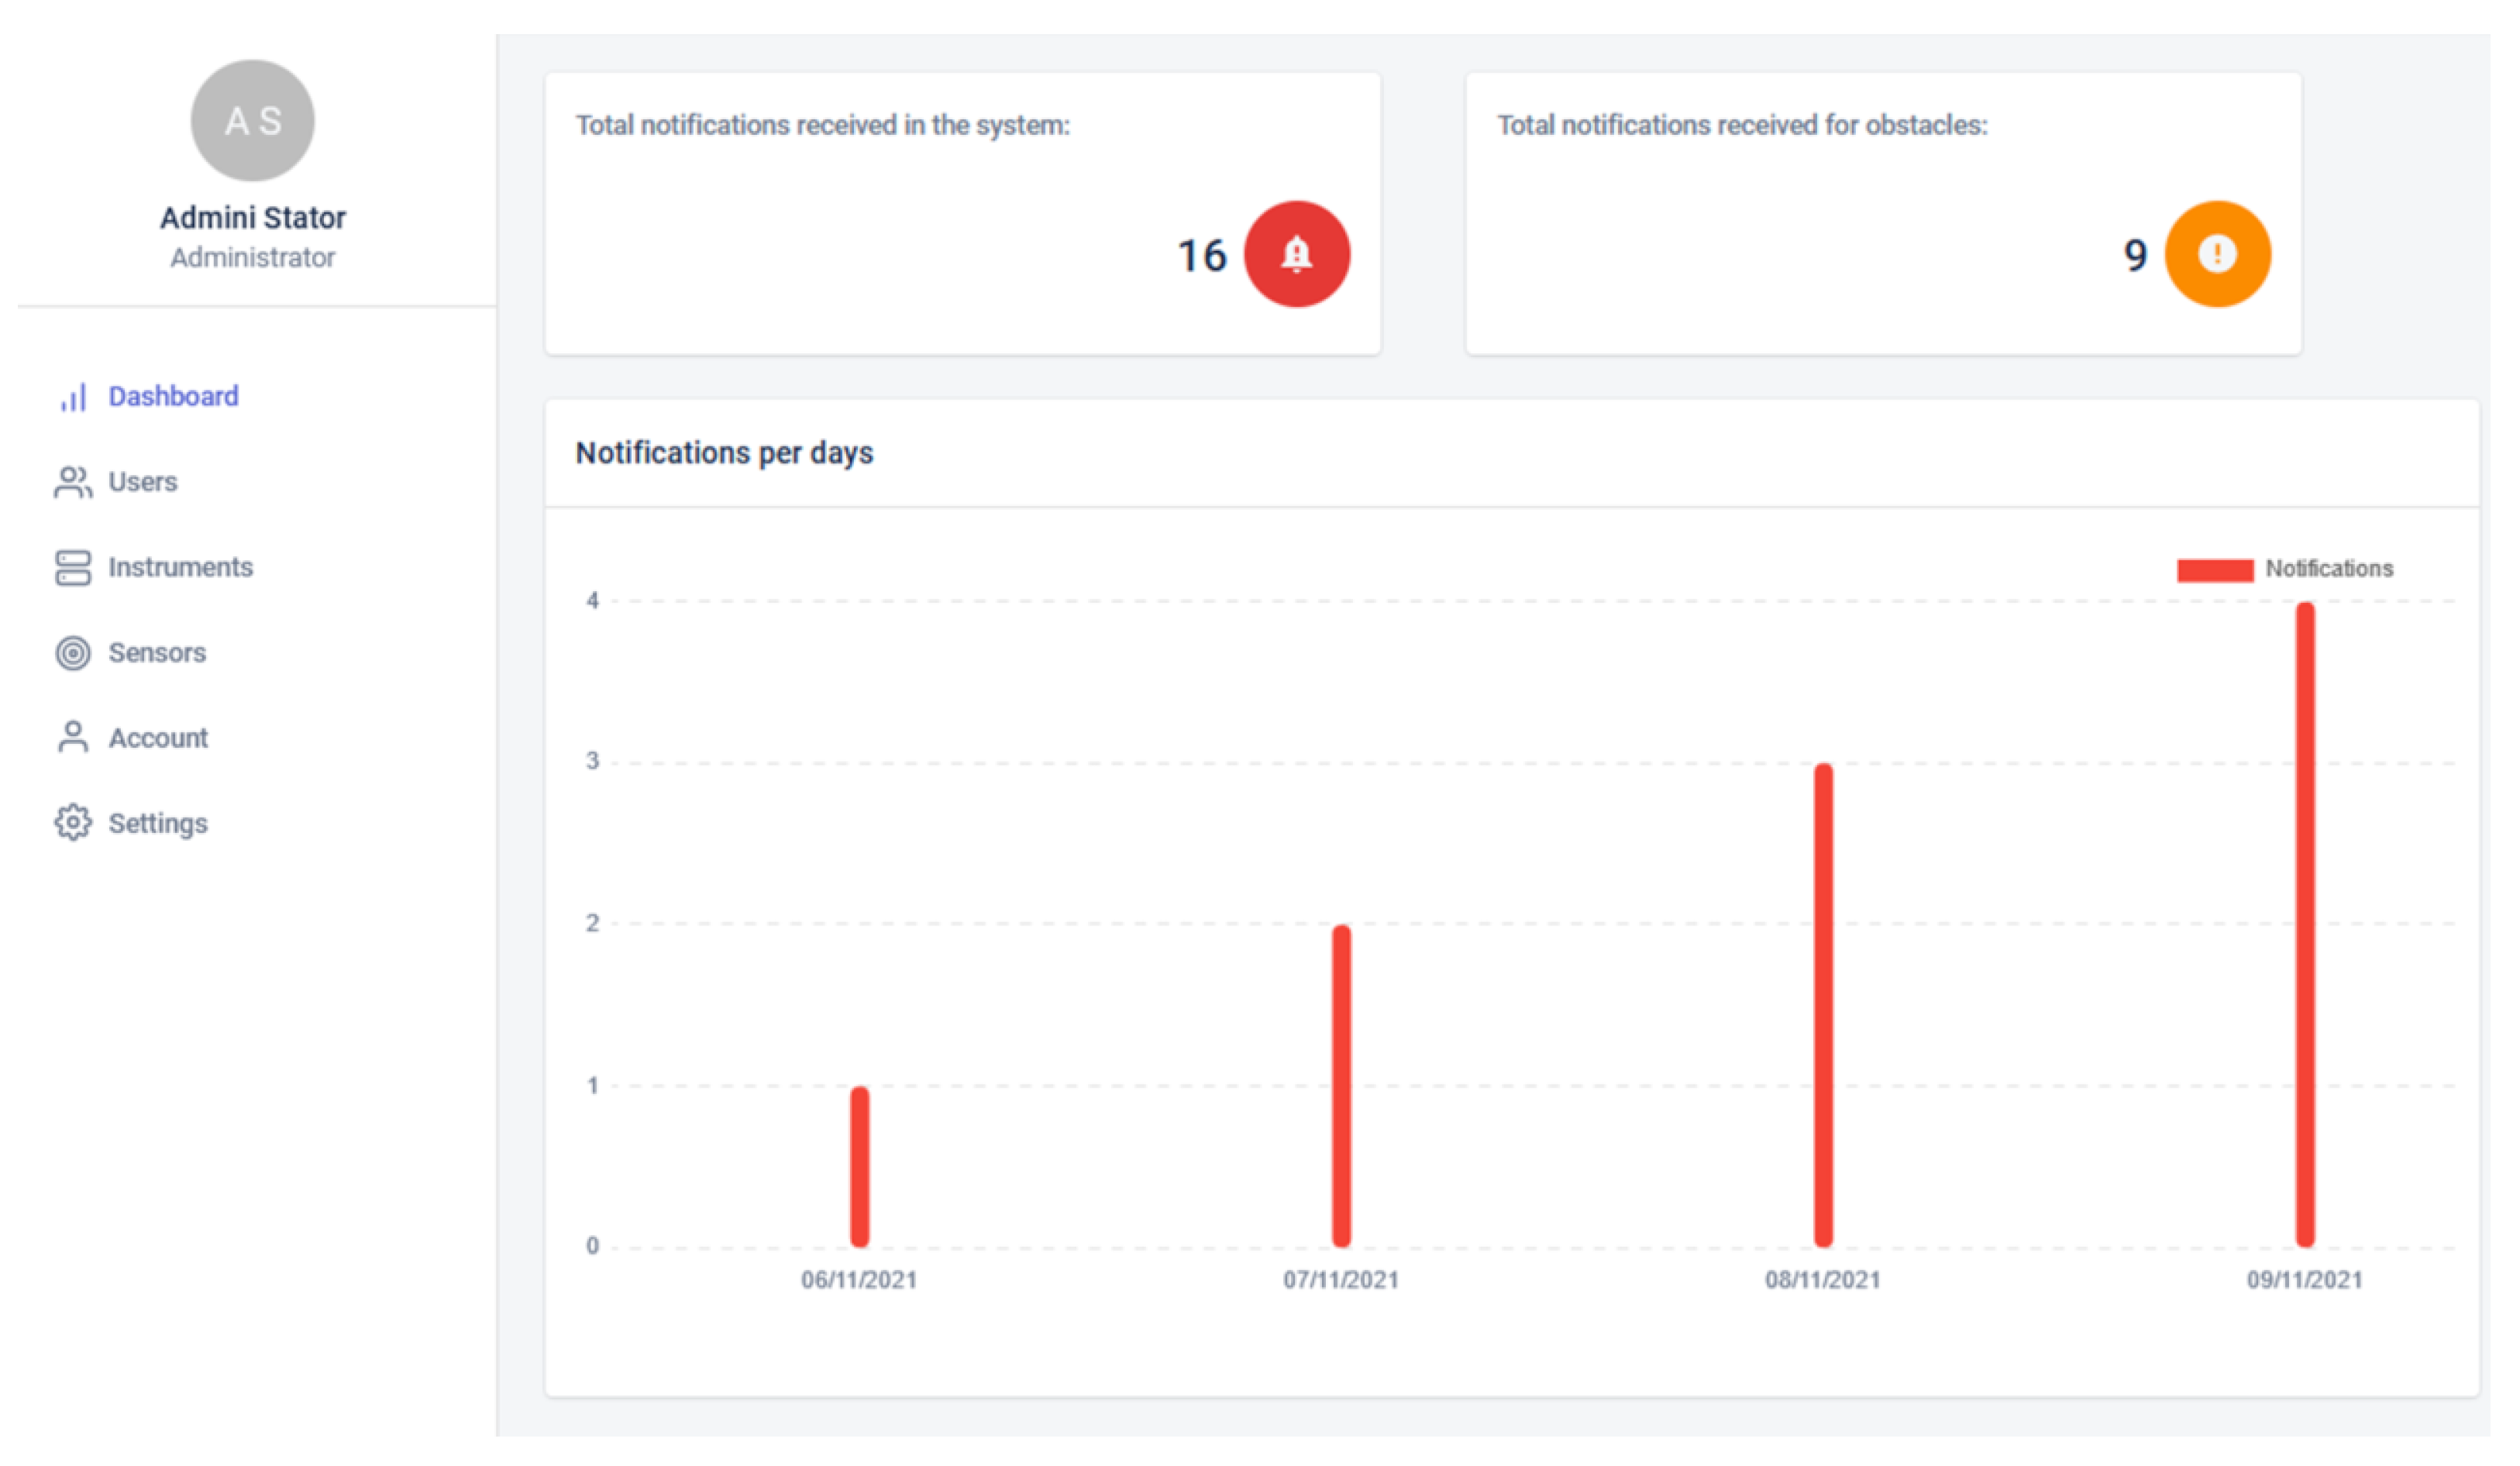The width and height of the screenshot is (2520, 1466).
Task: Click the 09/11/2021 chart bar
Action: (2305, 925)
